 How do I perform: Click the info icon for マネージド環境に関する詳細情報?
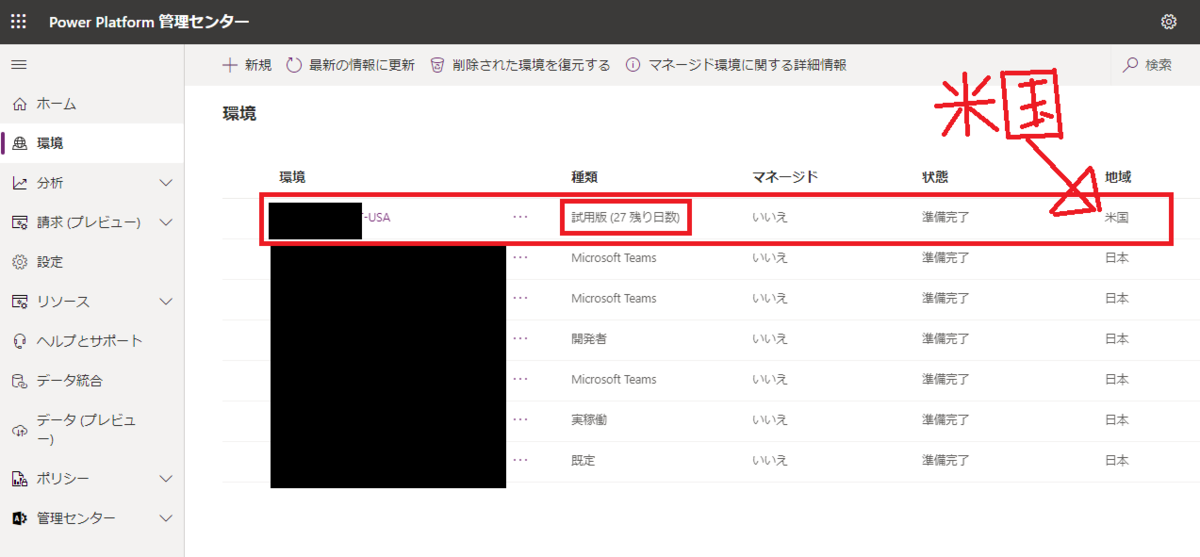tap(633, 65)
